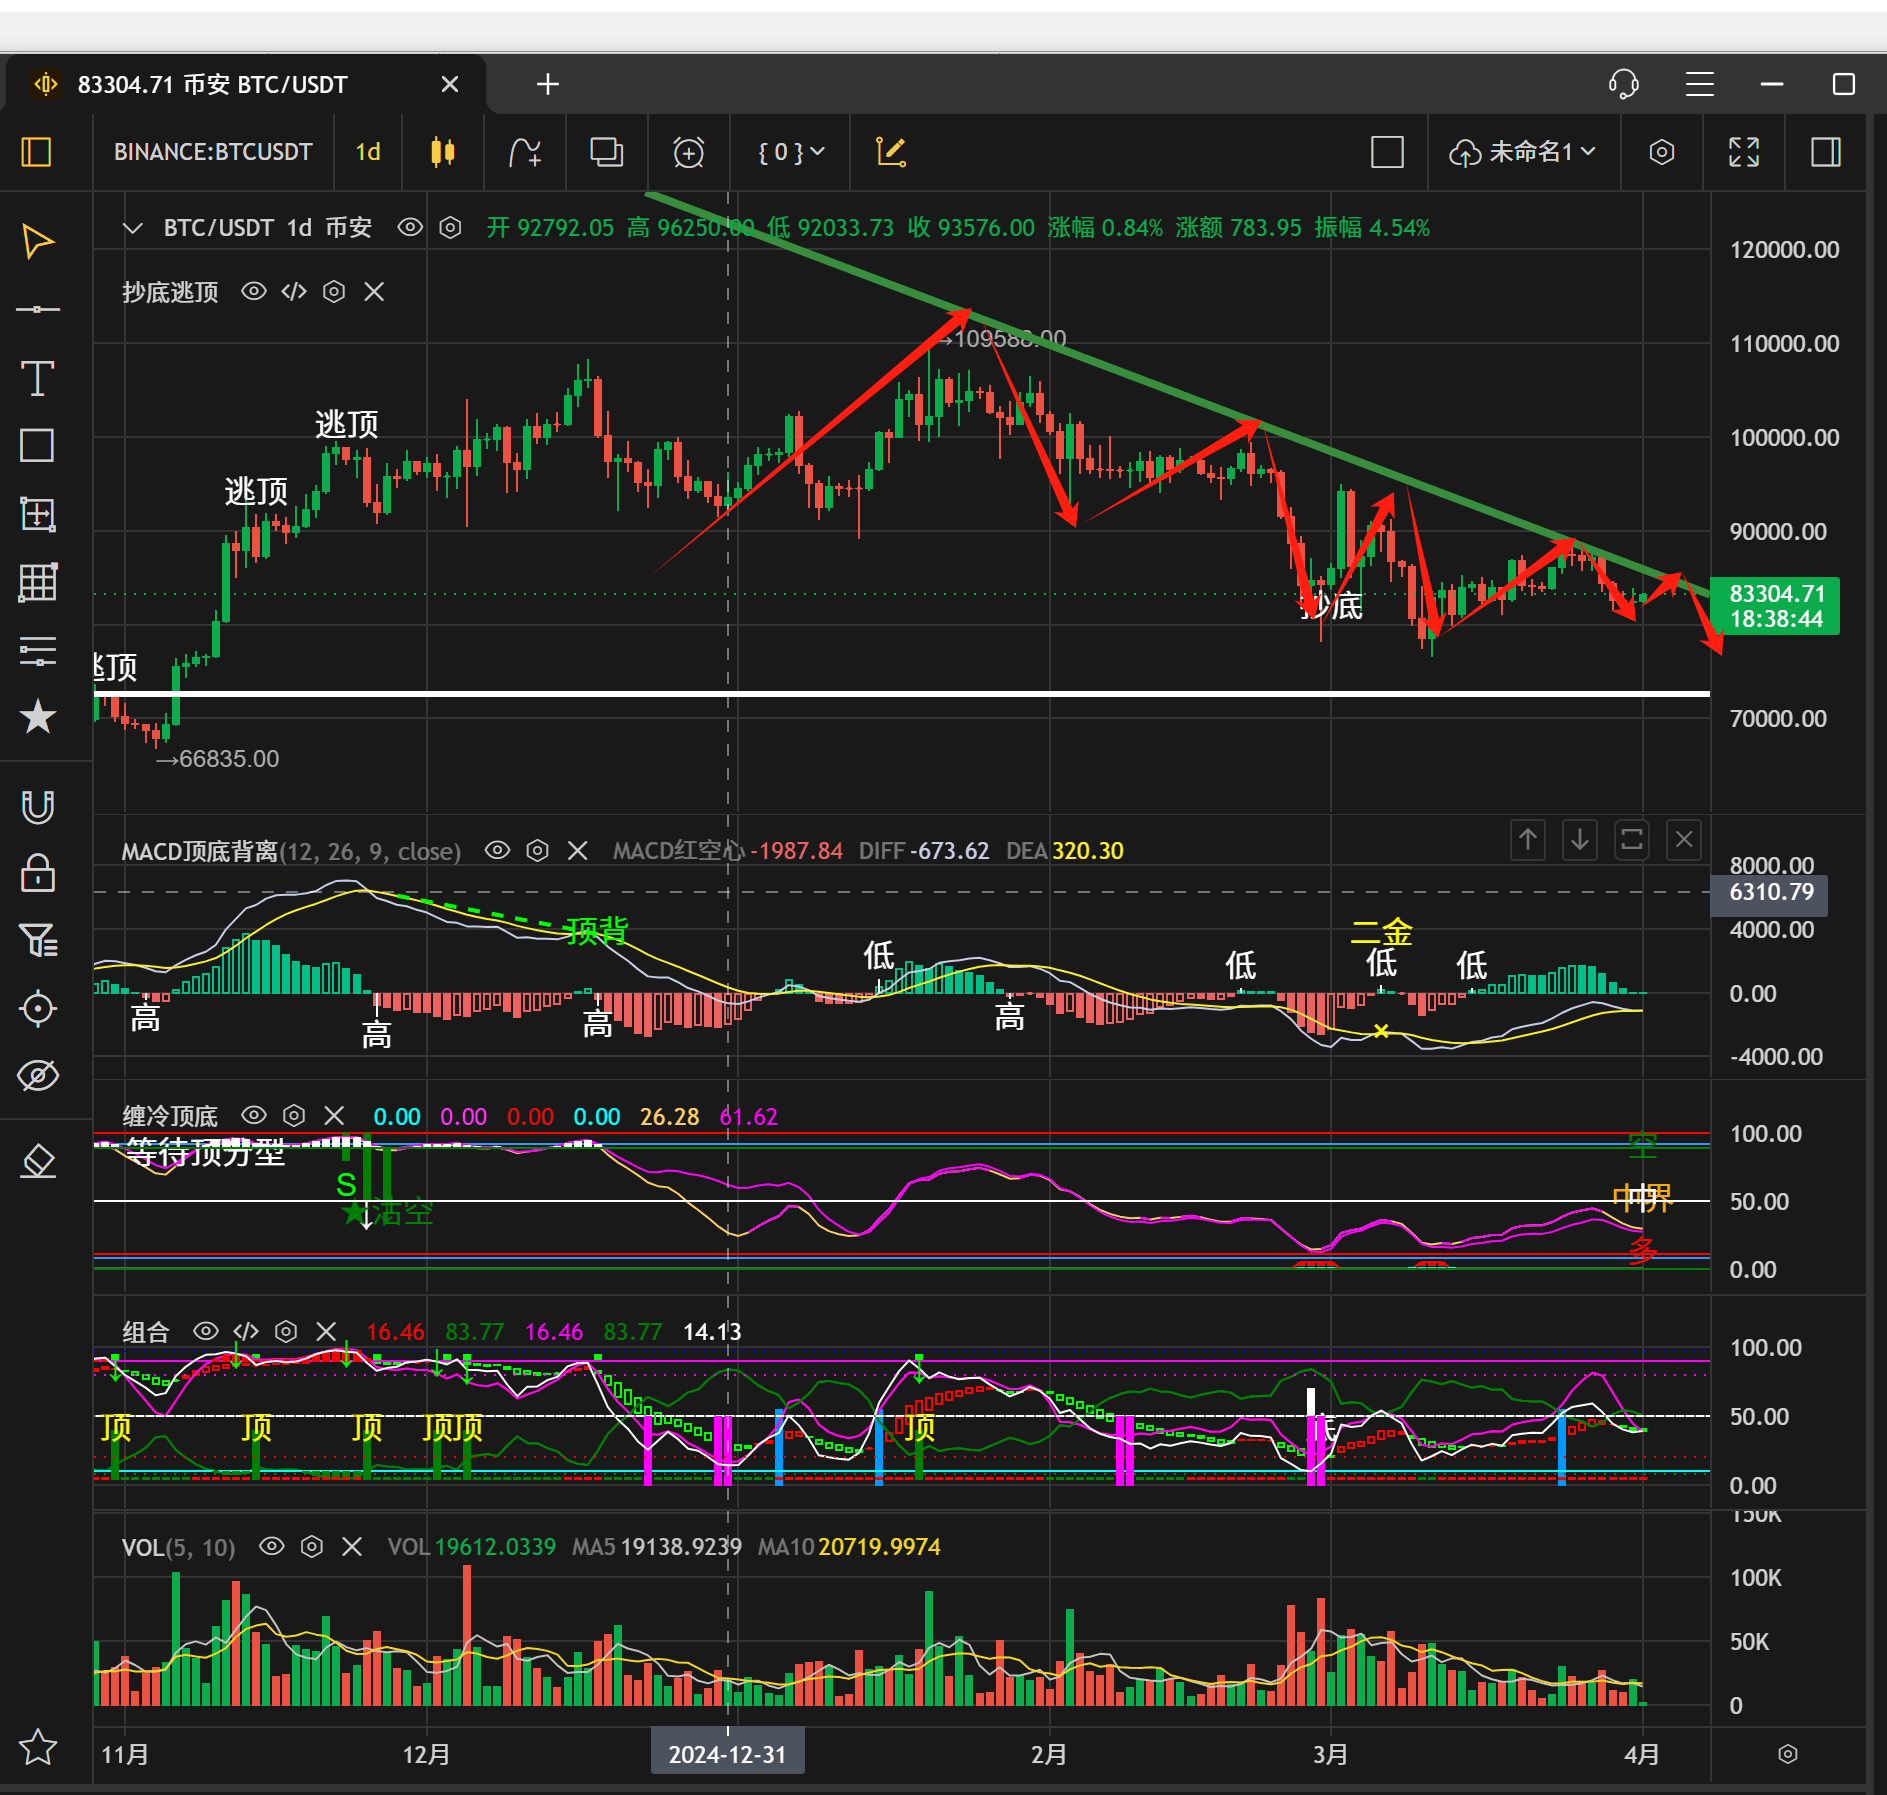The width and height of the screenshot is (1887, 1795).
Task: Toggle the right sidebar panel icon
Action: coord(1826,152)
